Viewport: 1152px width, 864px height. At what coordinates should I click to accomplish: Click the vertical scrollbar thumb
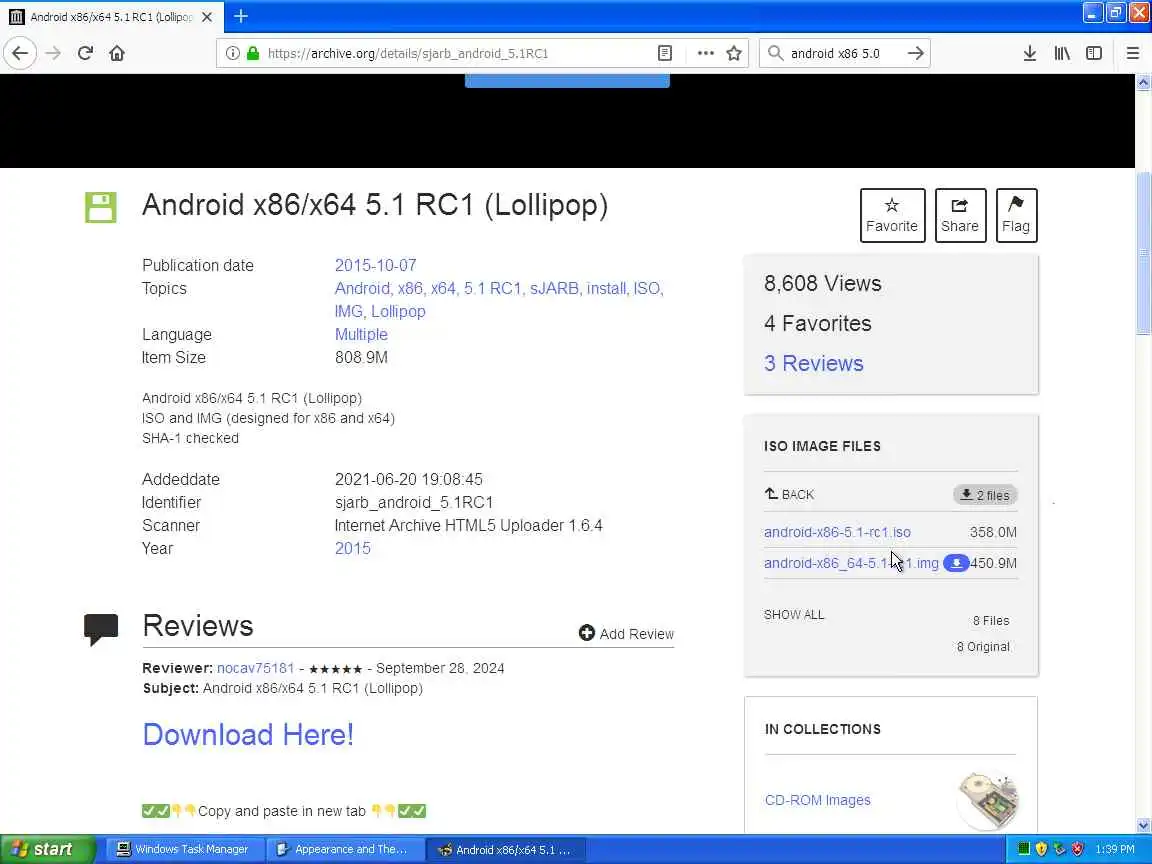click(x=1143, y=252)
